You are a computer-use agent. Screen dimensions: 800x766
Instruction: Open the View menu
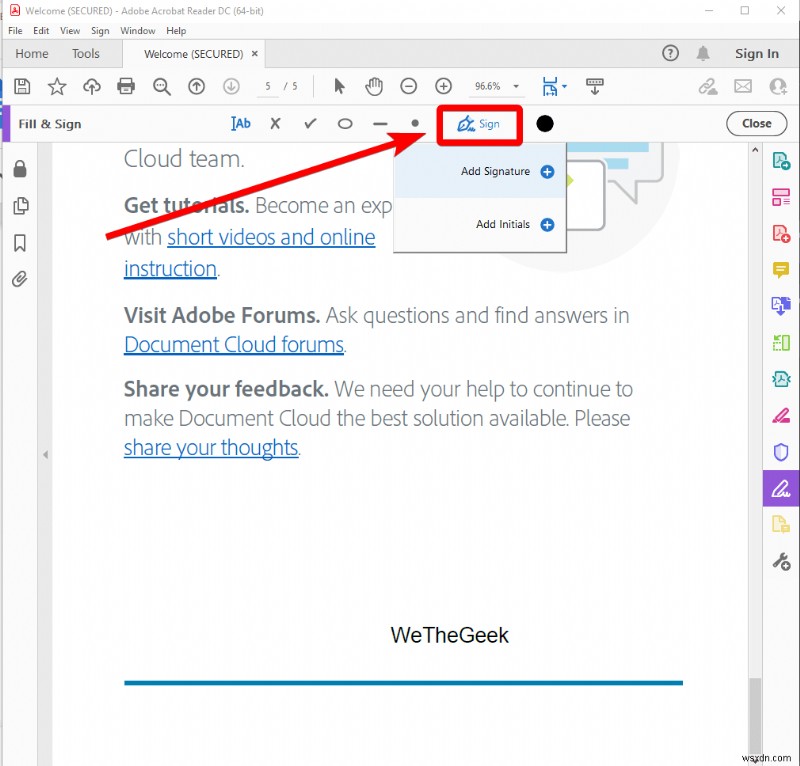[x=69, y=30]
